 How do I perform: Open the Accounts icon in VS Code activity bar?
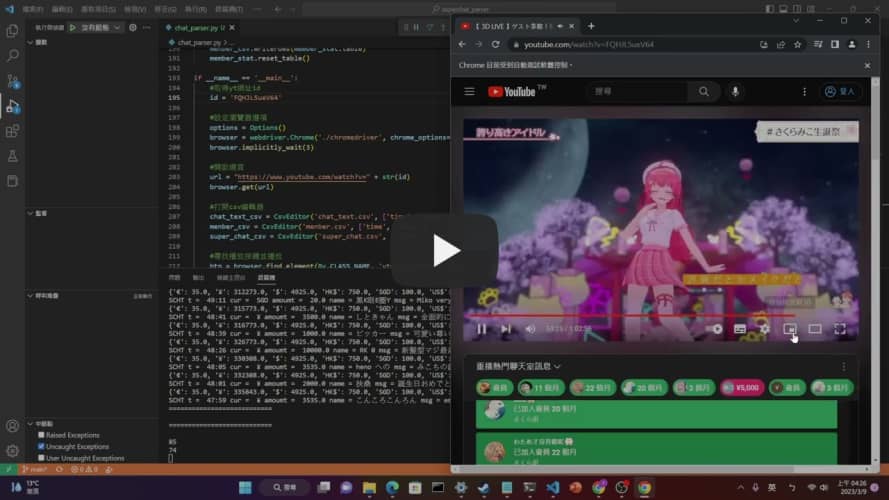point(12,426)
